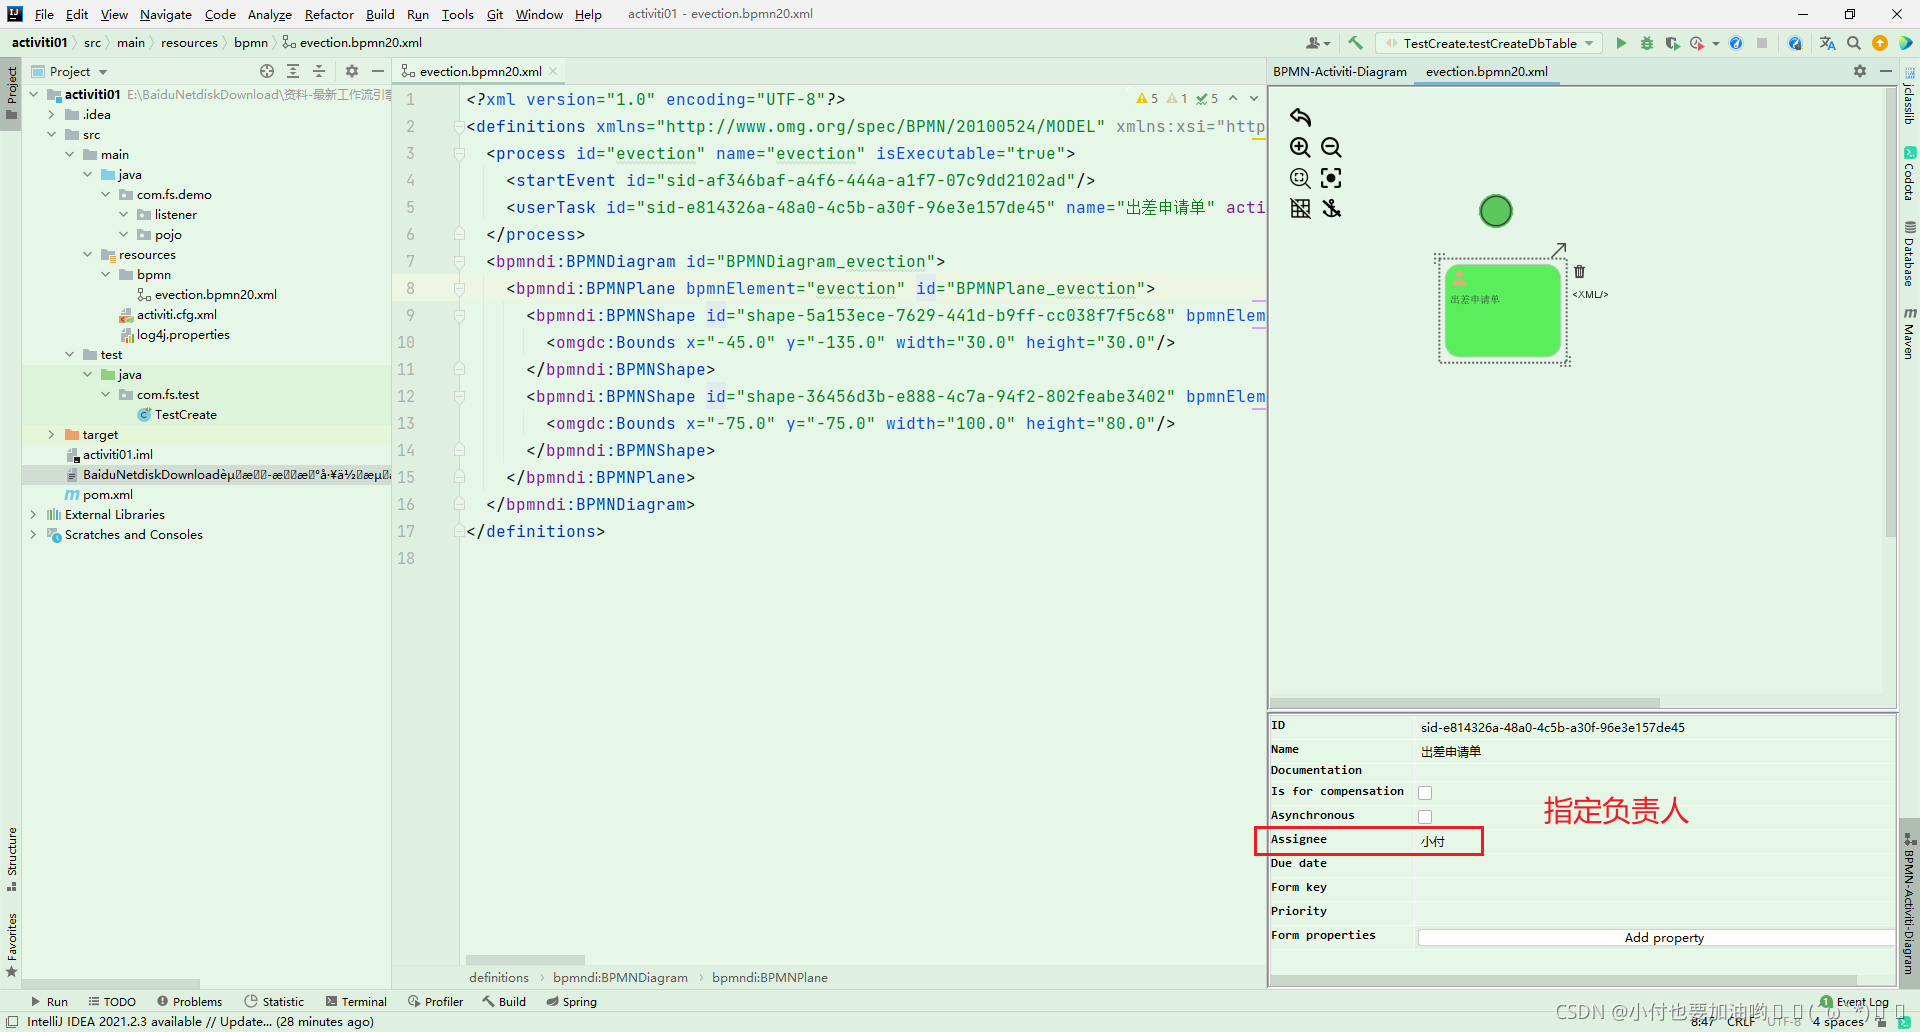Switch to BPMN-Activiti-Diagram tab
The width and height of the screenshot is (1920, 1032).
pos(1339,71)
